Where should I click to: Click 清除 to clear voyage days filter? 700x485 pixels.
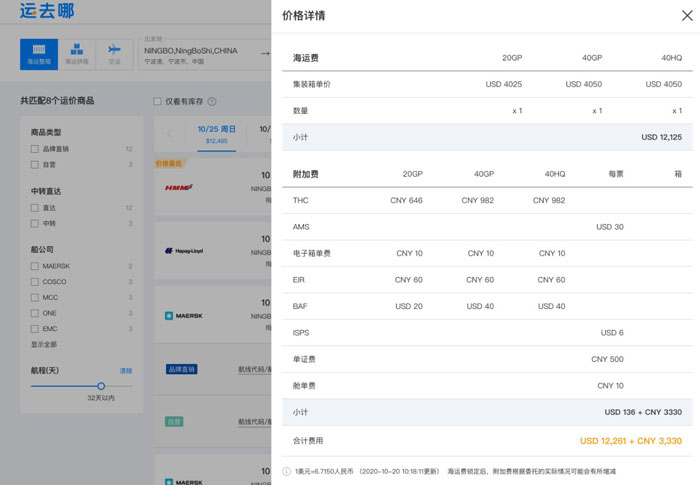pyautogui.click(x=126, y=371)
